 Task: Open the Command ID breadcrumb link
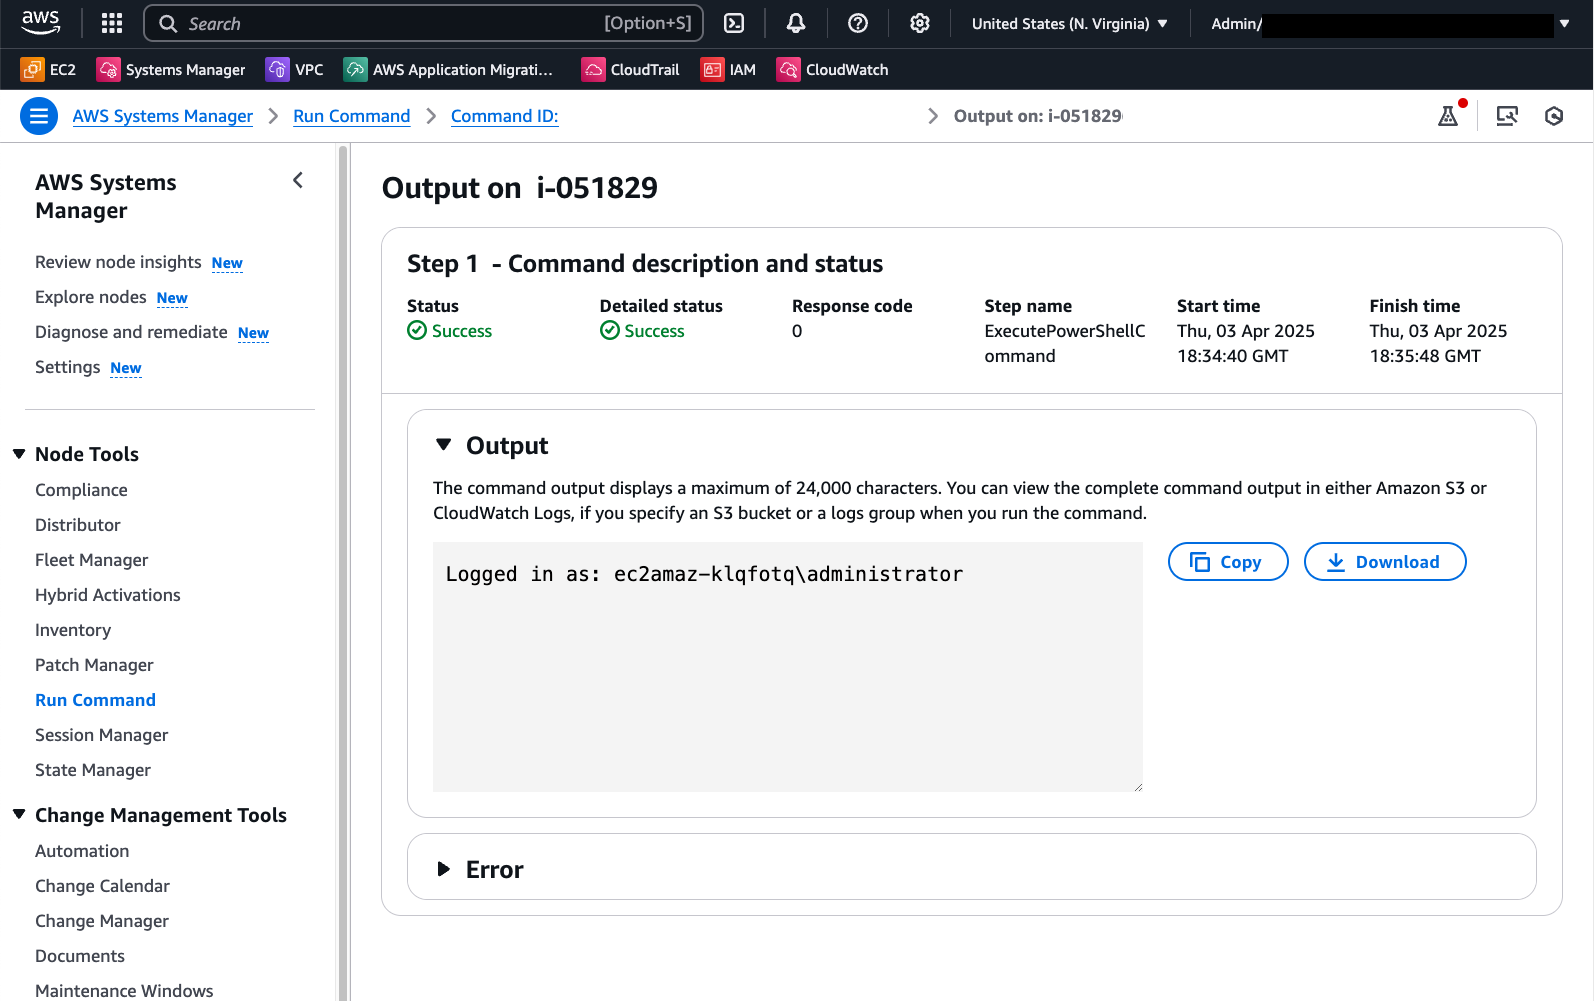coord(505,116)
